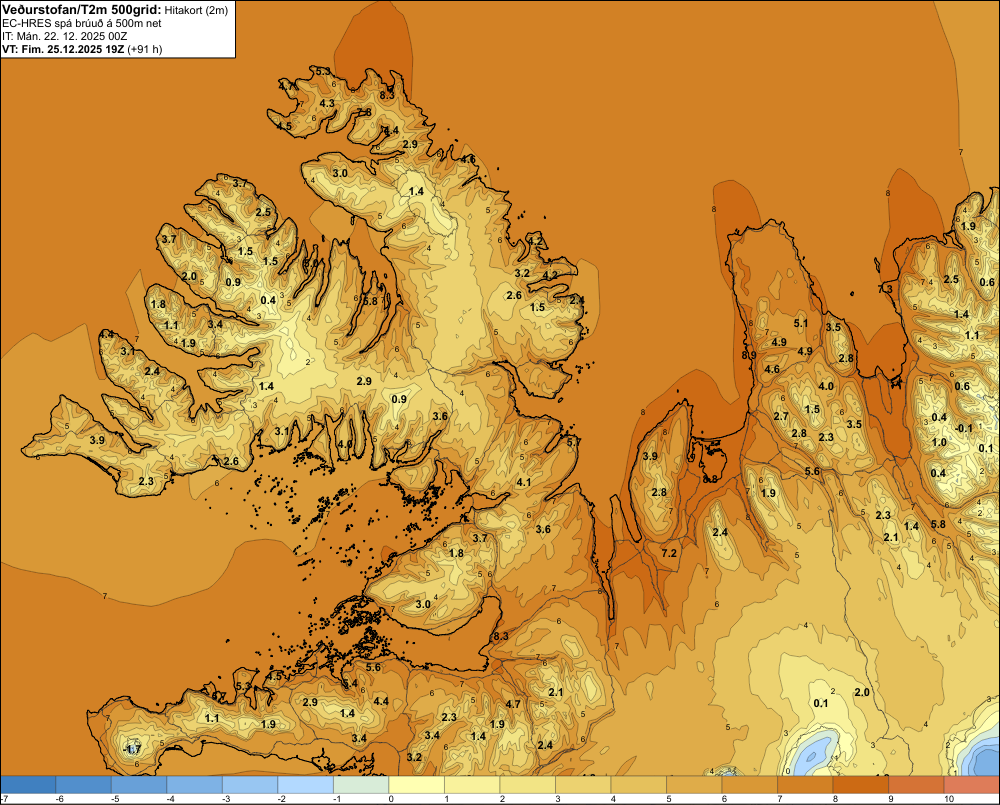Click the 7.2 temperature label
Viewport: 1000px width, 805px height.
(x=669, y=553)
